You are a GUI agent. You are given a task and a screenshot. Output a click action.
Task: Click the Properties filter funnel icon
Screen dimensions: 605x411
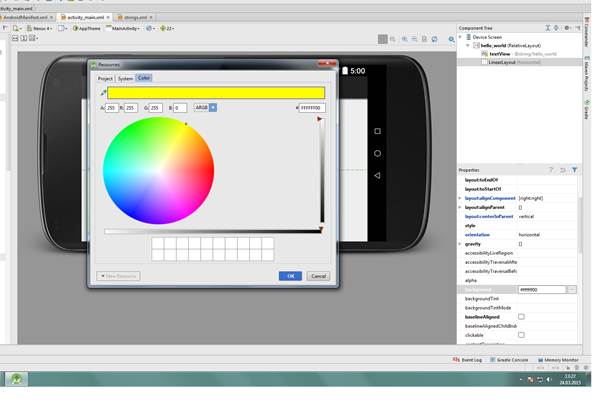coord(575,170)
